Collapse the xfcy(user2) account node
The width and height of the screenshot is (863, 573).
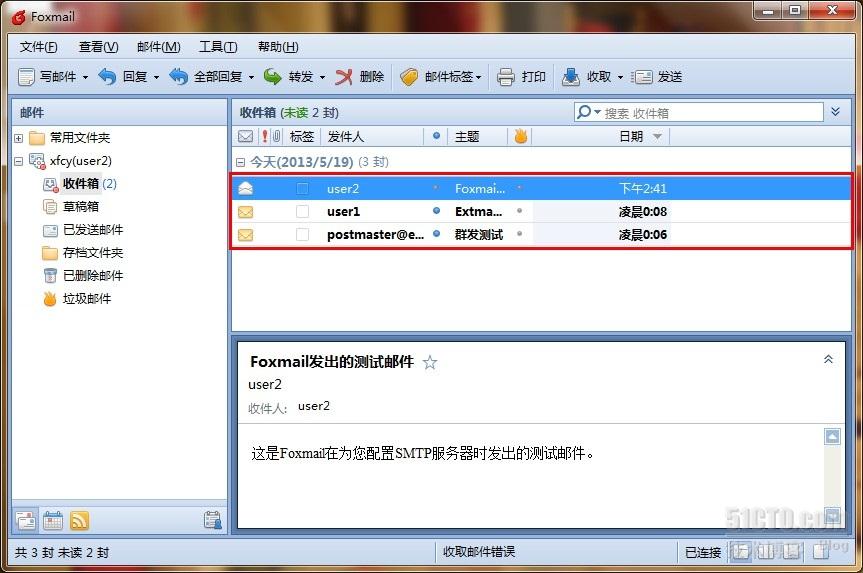(x=18, y=161)
